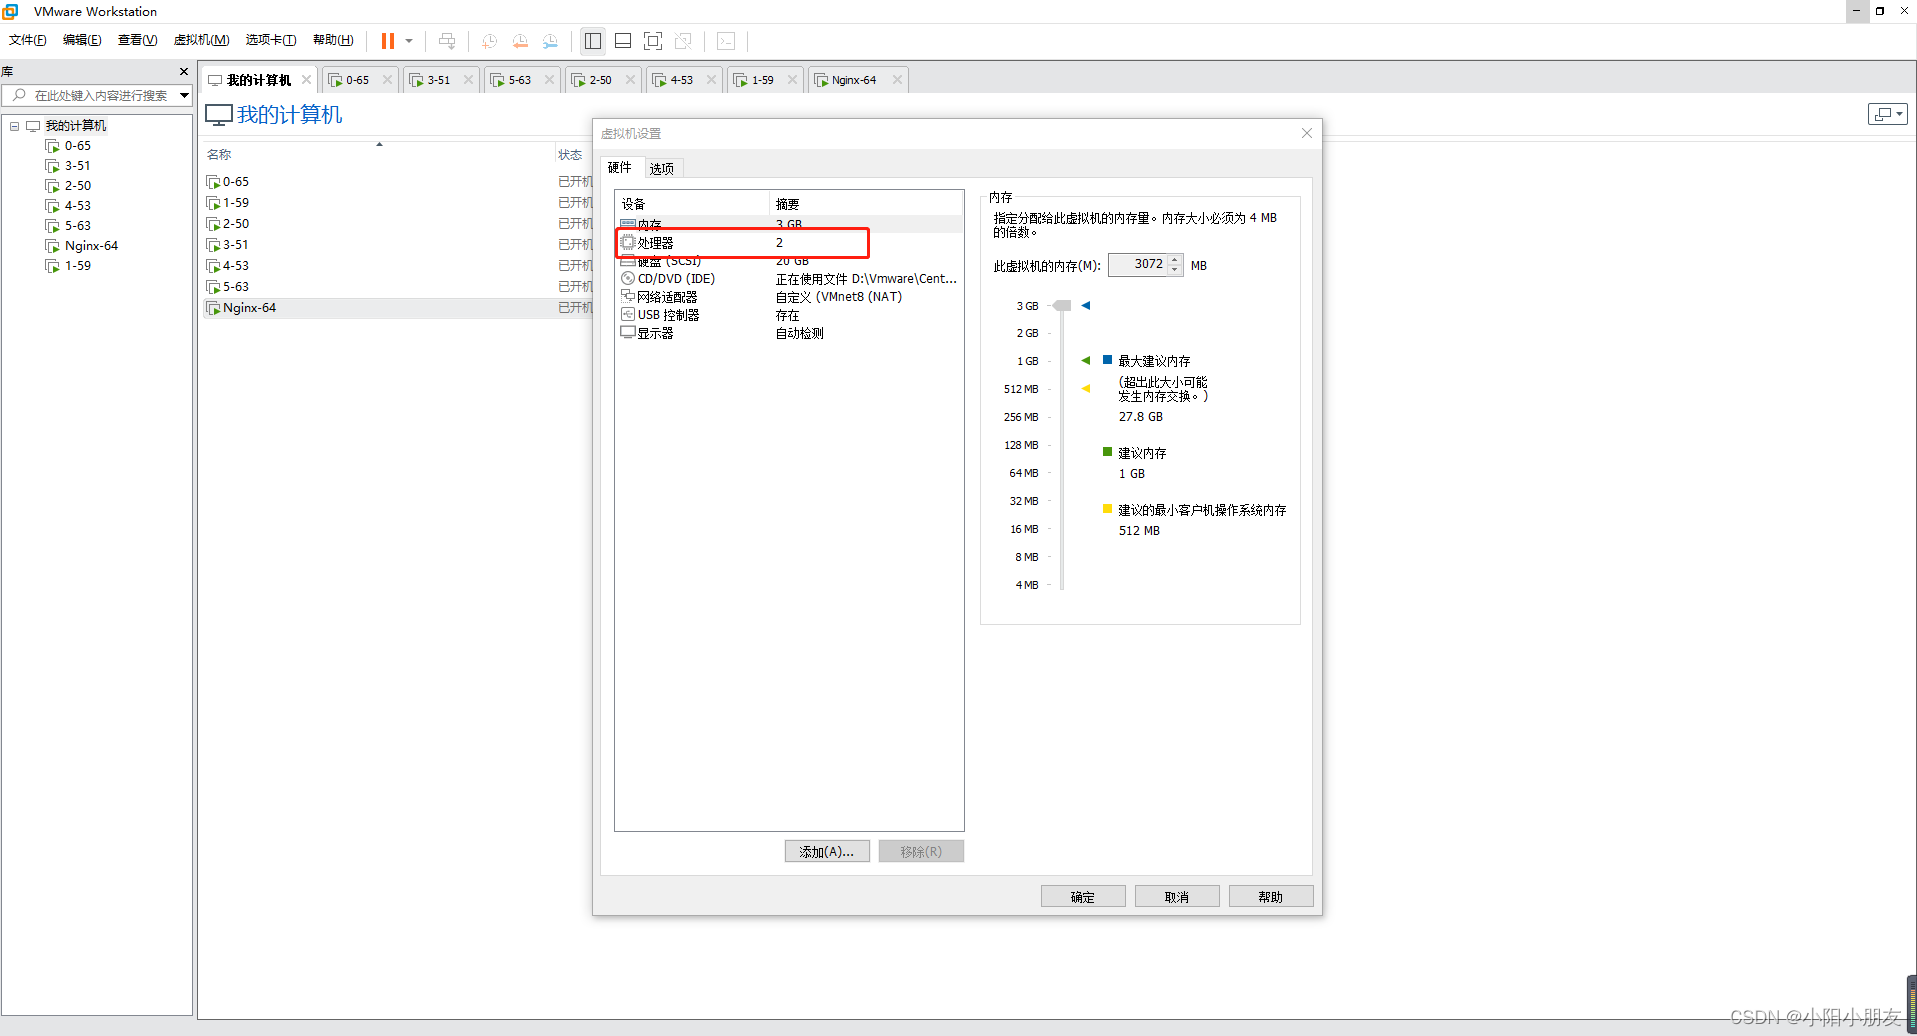The height and width of the screenshot is (1036, 1917).
Task: Click the full screen mode icon
Action: coord(653,41)
